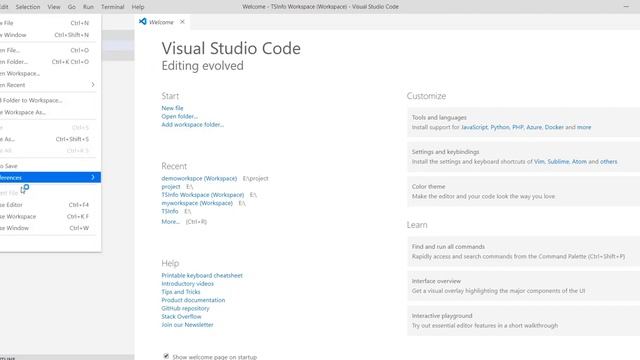The width and height of the screenshot is (640, 360).
Task: Open Tips and Tricks link
Action: pyautogui.click(x=181, y=292)
